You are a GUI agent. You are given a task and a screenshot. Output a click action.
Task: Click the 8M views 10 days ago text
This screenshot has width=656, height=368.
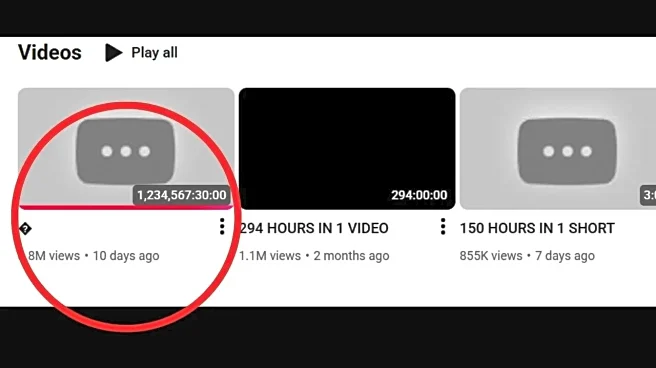[94, 256]
